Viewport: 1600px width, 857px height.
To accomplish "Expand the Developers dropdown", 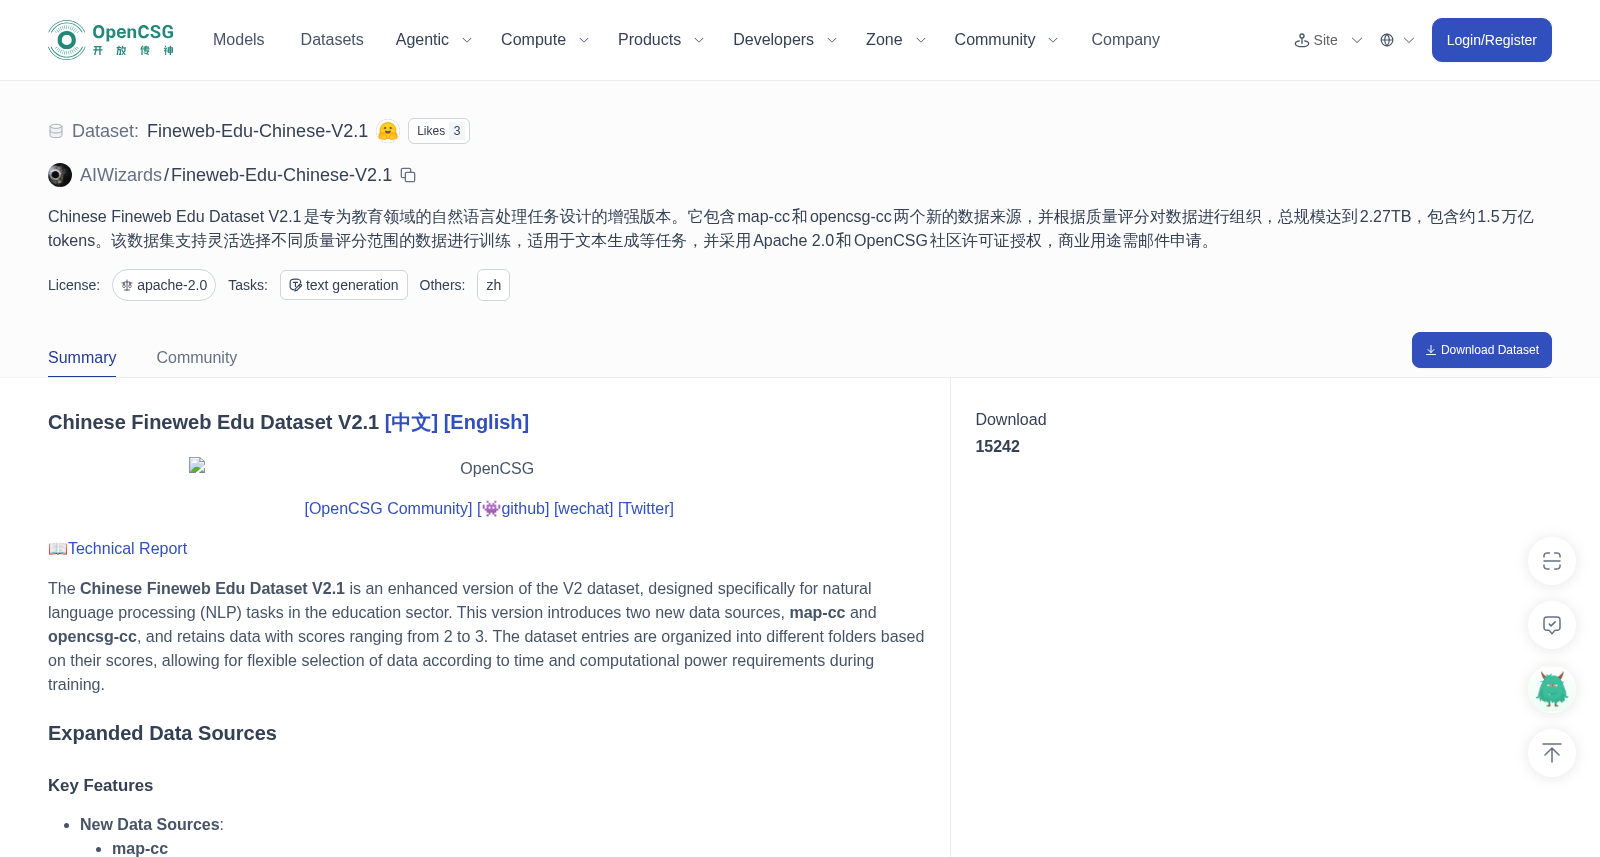I will pyautogui.click(x=785, y=40).
